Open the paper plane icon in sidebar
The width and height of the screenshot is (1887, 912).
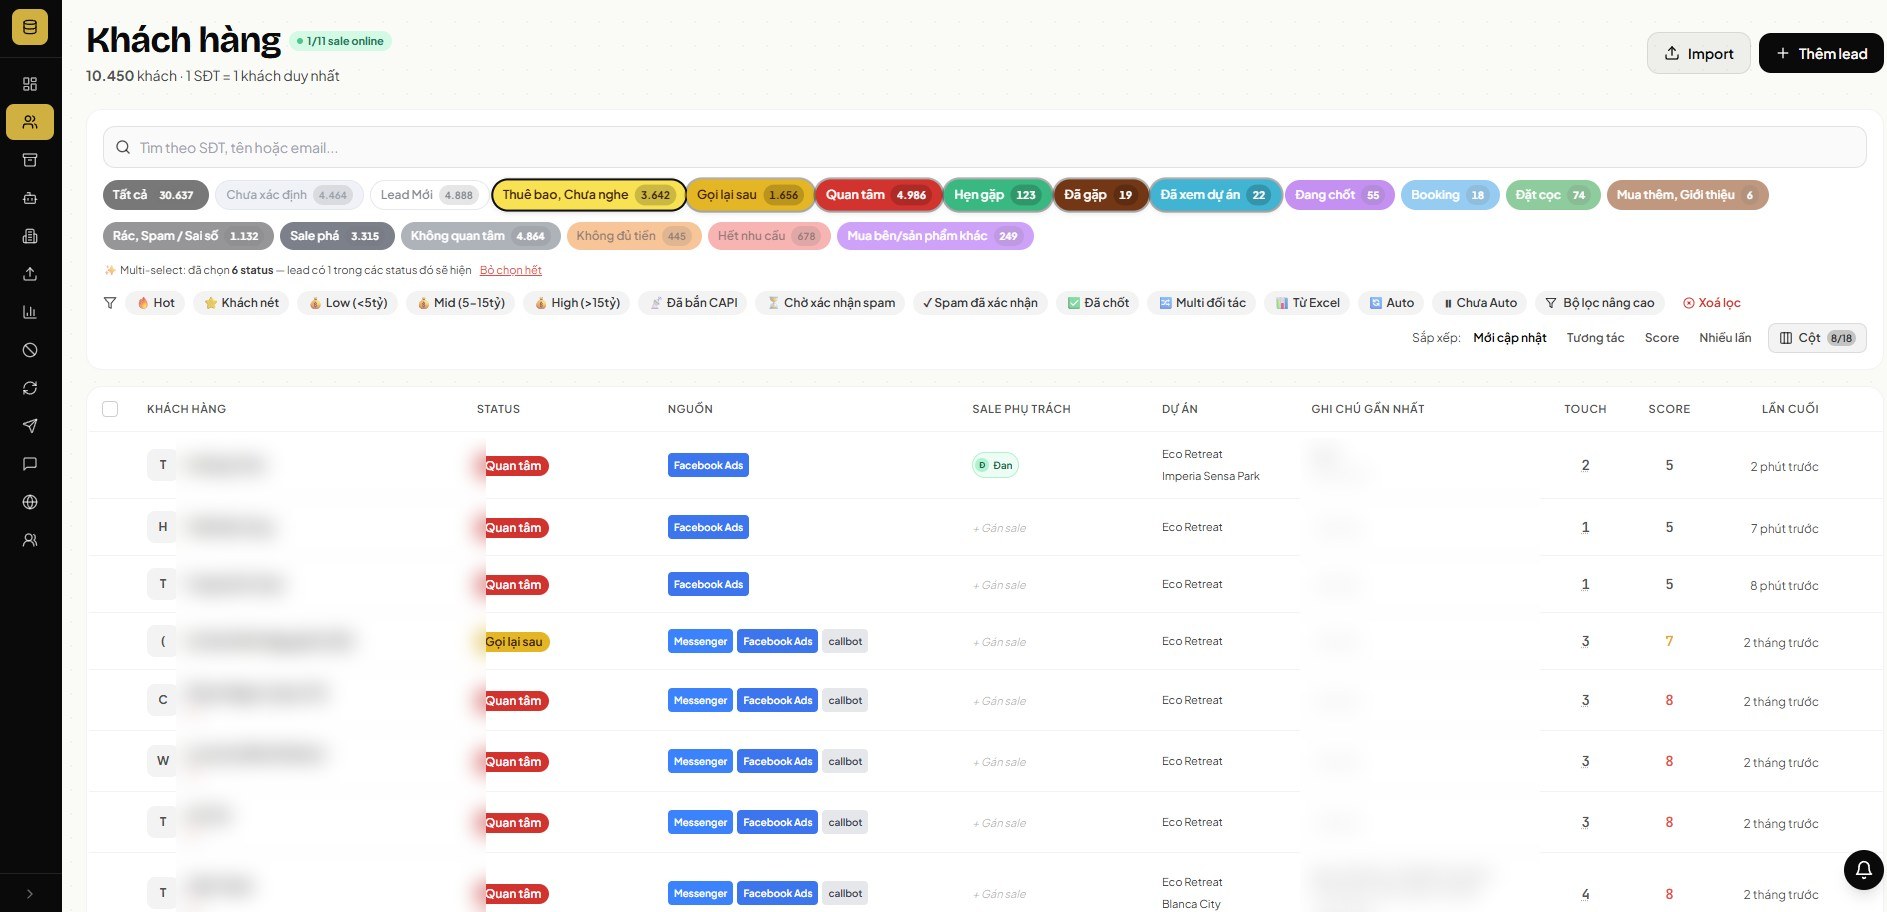click(30, 426)
